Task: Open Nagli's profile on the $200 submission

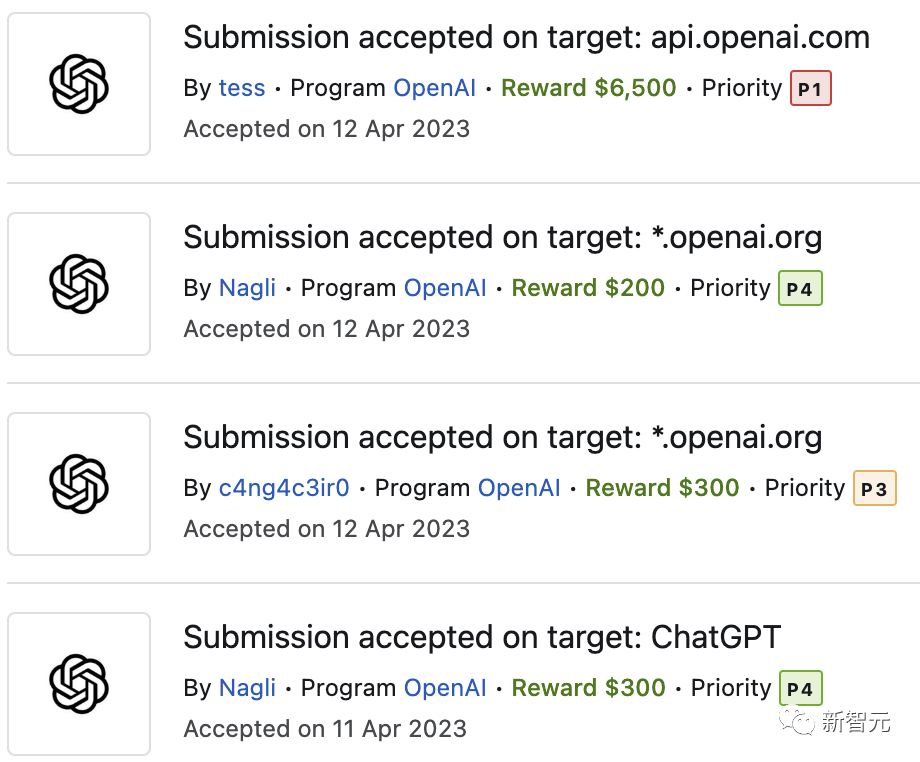Action: click(247, 288)
